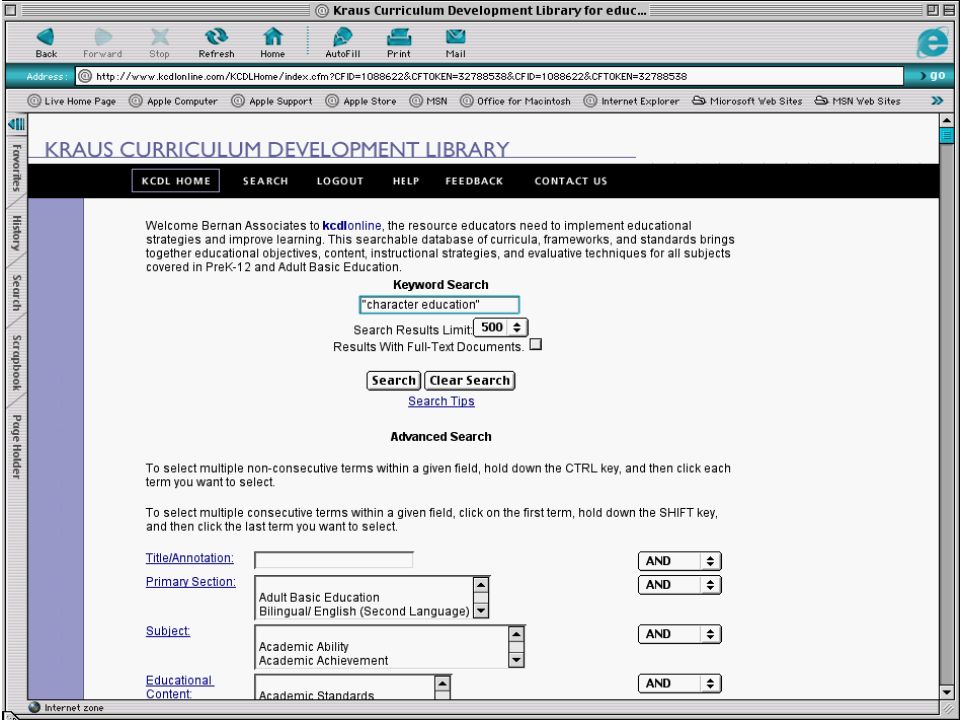The image size is (960, 720).
Task: Click the Forward toolbar icon
Action: (x=103, y=42)
